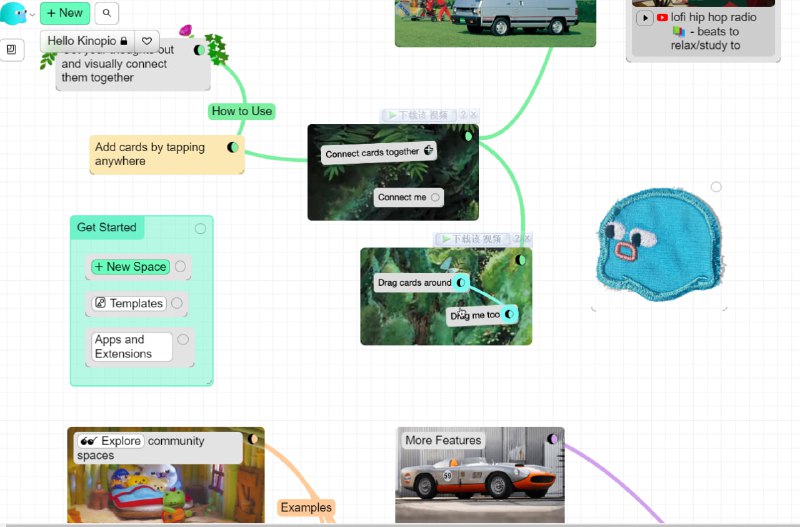Image resolution: width=800 pixels, height=527 pixels.
Task: Open the Kinopio logo menu
Action: [x=13, y=13]
